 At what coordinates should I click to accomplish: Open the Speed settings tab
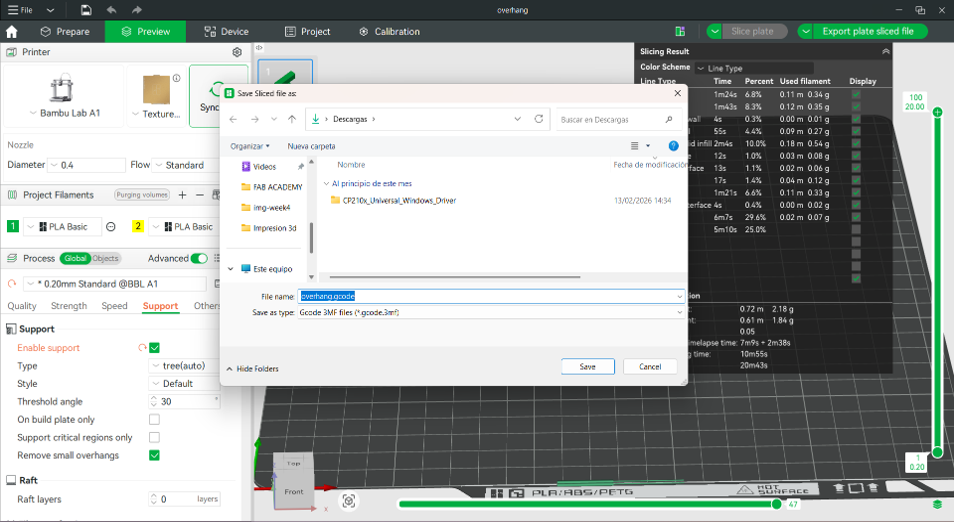(x=114, y=306)
